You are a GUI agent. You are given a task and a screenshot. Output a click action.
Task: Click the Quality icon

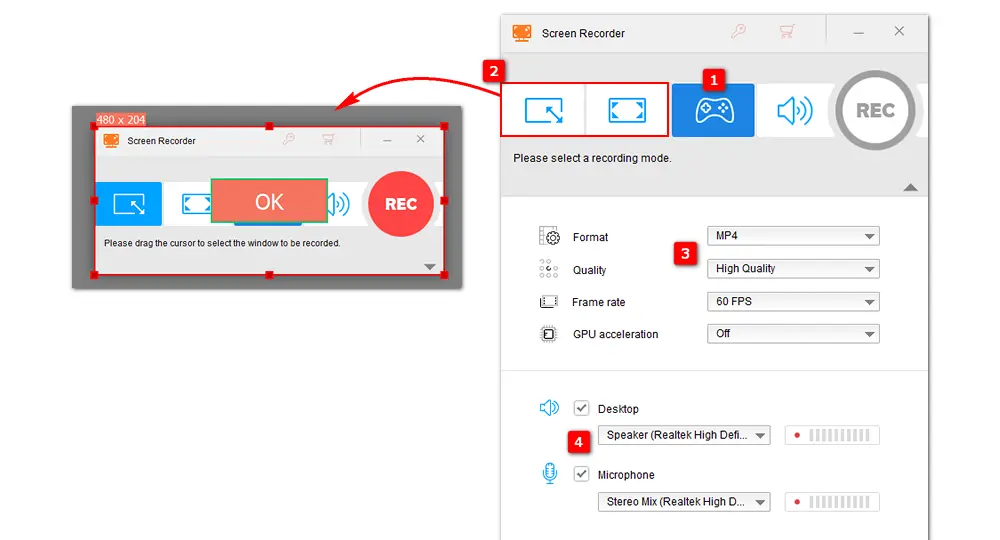(x=548, y=269)
